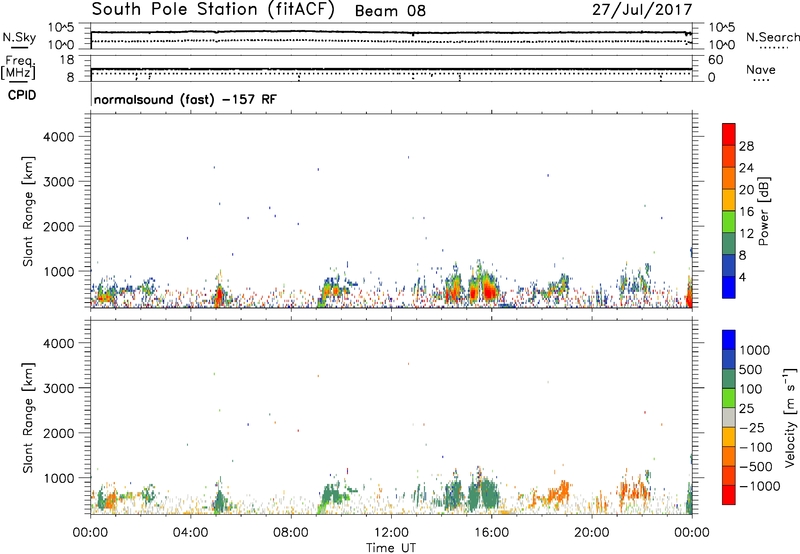This screenshot has height=554, width=800.
Task: Click the '-500' velocity colorbar tick label
Action: (x=756, y=467)
